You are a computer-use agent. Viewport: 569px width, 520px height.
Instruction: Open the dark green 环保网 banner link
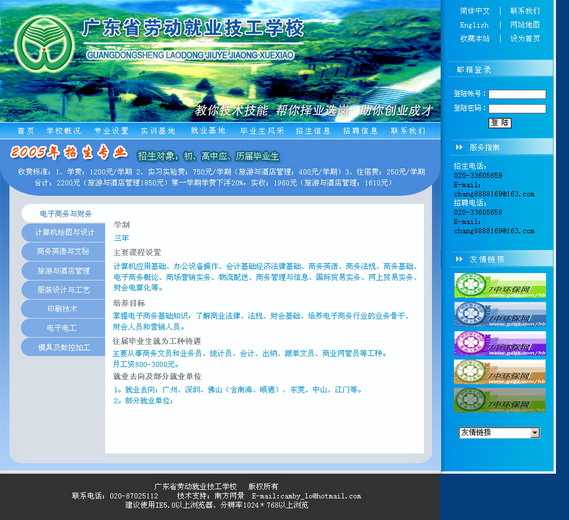click(500, 400)
